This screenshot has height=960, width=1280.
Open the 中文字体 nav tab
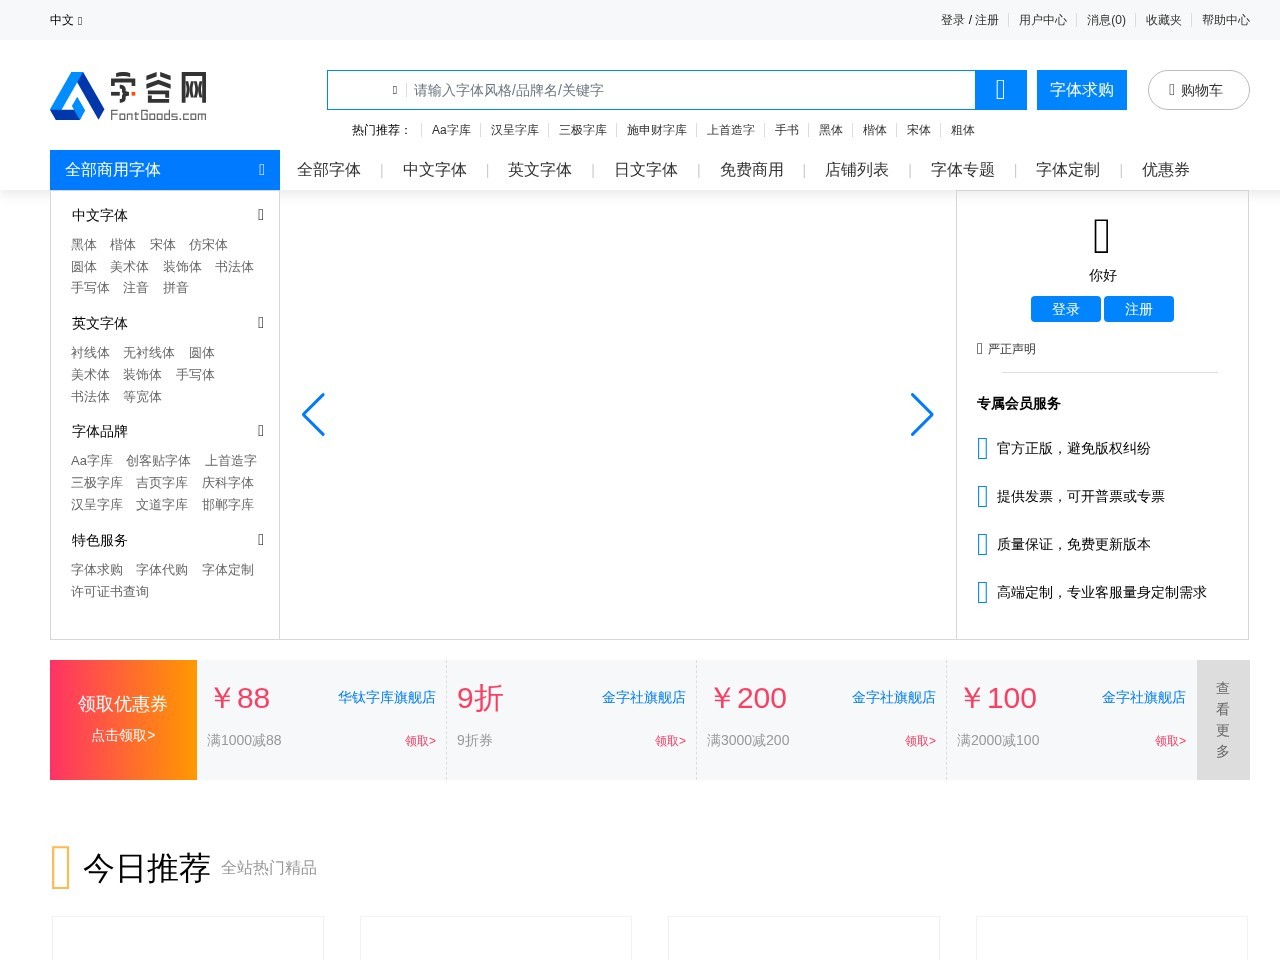[x=435, y=170]
